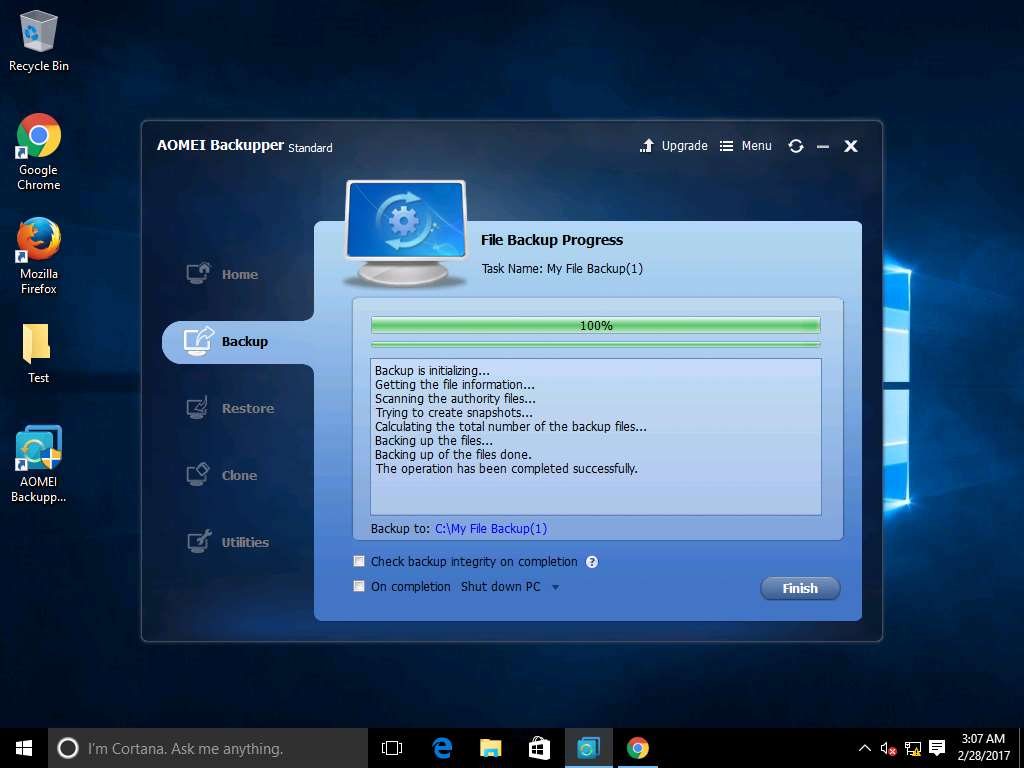Image resolution: width=1024 pixels, height=768 pixels.
Task: Expand the Shut down PC dropdown
Action: (555, 587)
